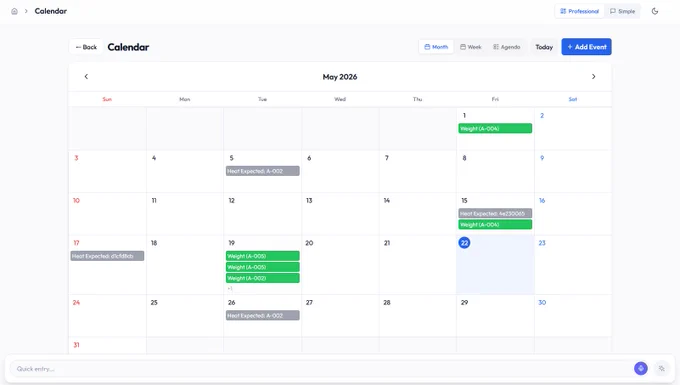Switch to Simple mode

coord(622,11)
